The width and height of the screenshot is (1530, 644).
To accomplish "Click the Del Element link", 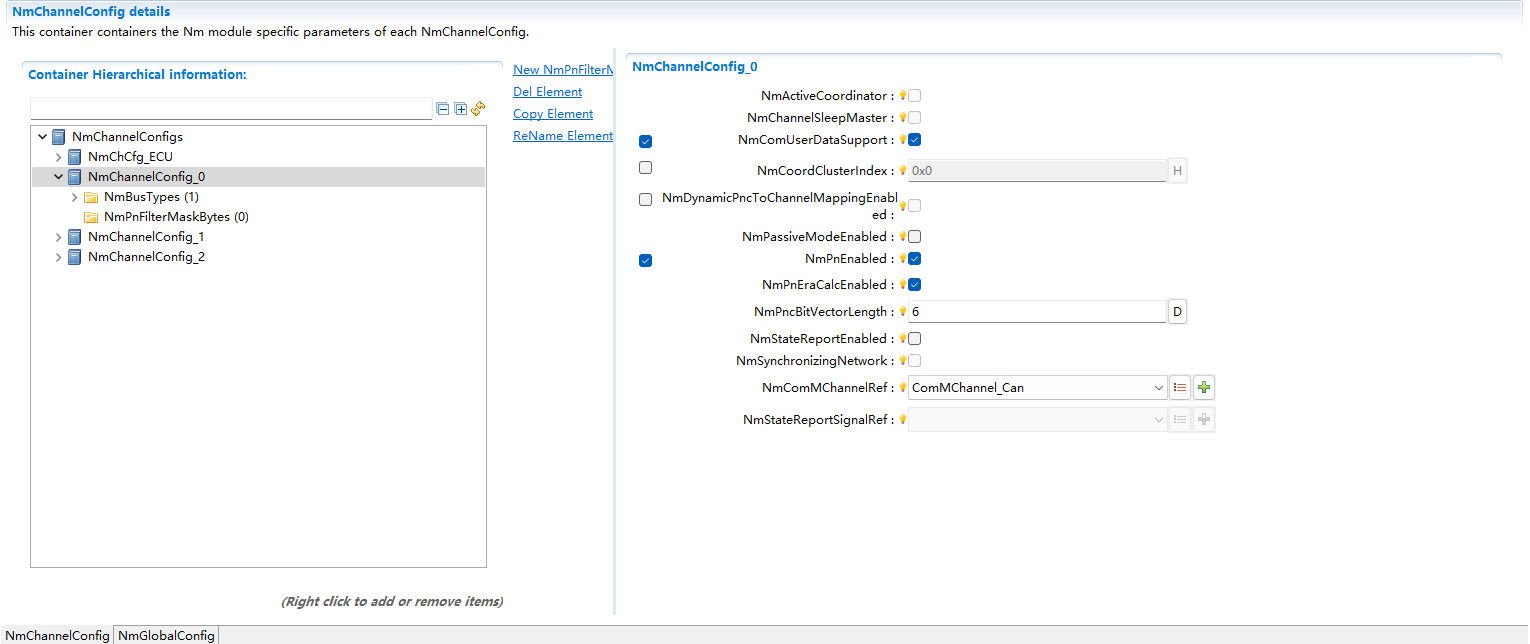I will 547,92.
